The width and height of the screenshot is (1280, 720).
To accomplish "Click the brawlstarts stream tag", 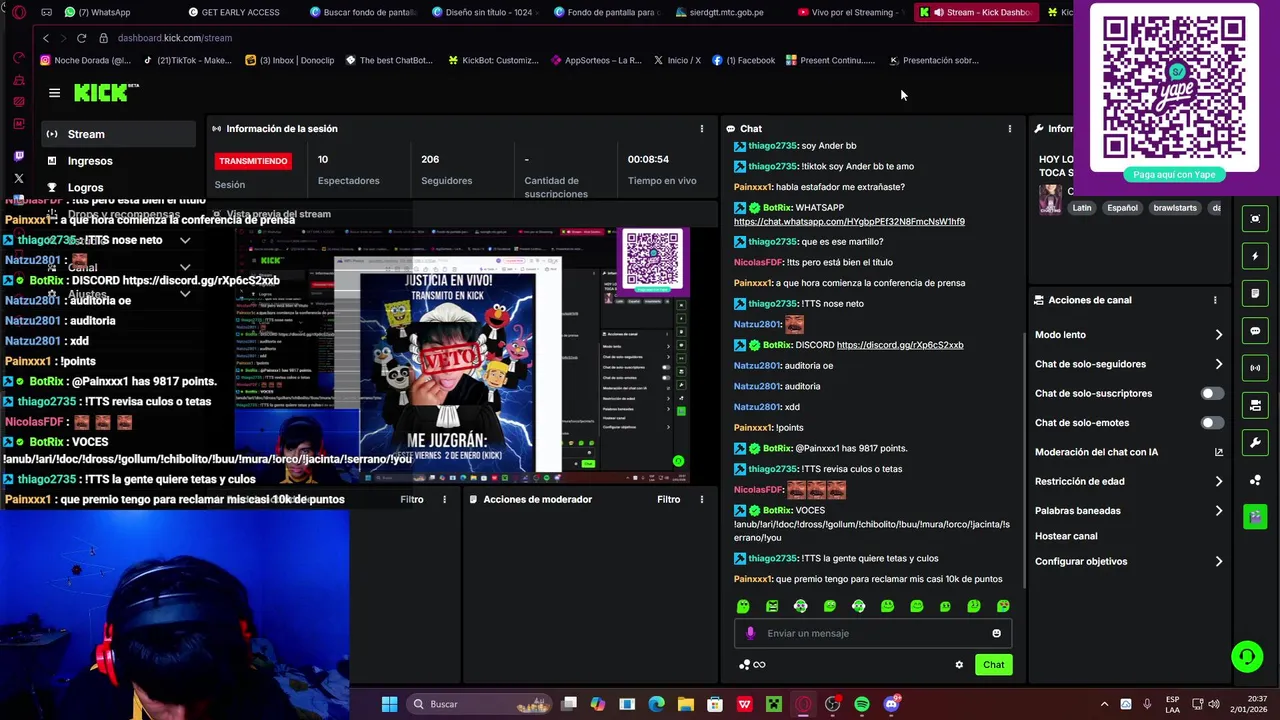I will (x=1174, y=208).
